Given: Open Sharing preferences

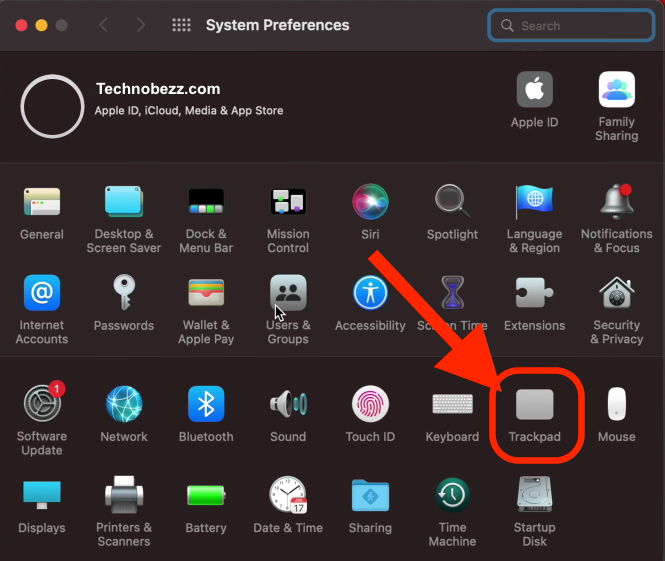Looking at the screenshot, I should (x=370, y=495).
